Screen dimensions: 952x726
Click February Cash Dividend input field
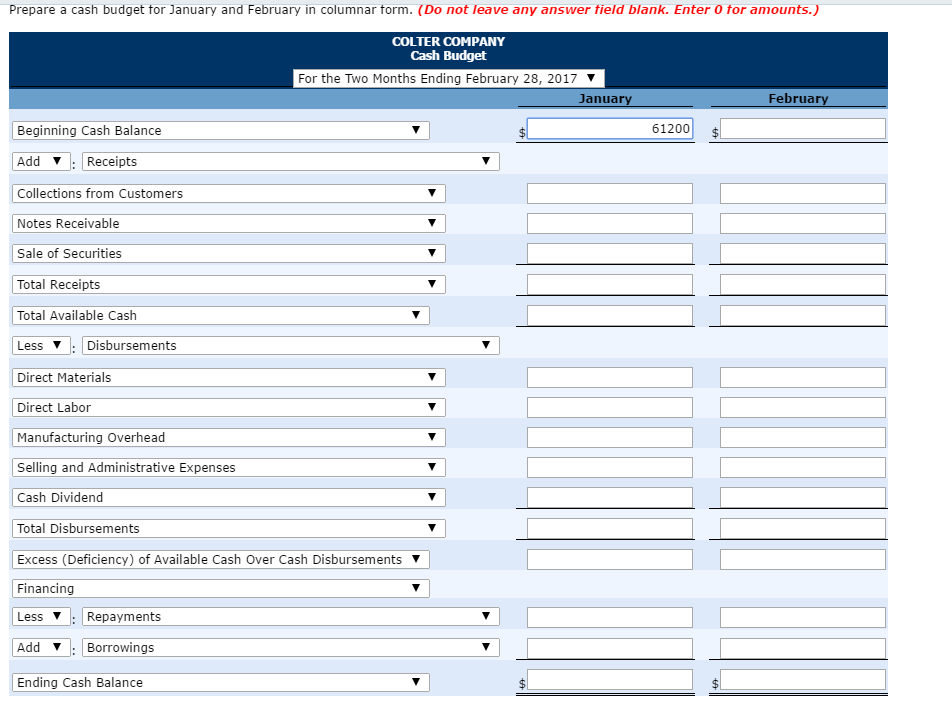[x=803, y=498]
